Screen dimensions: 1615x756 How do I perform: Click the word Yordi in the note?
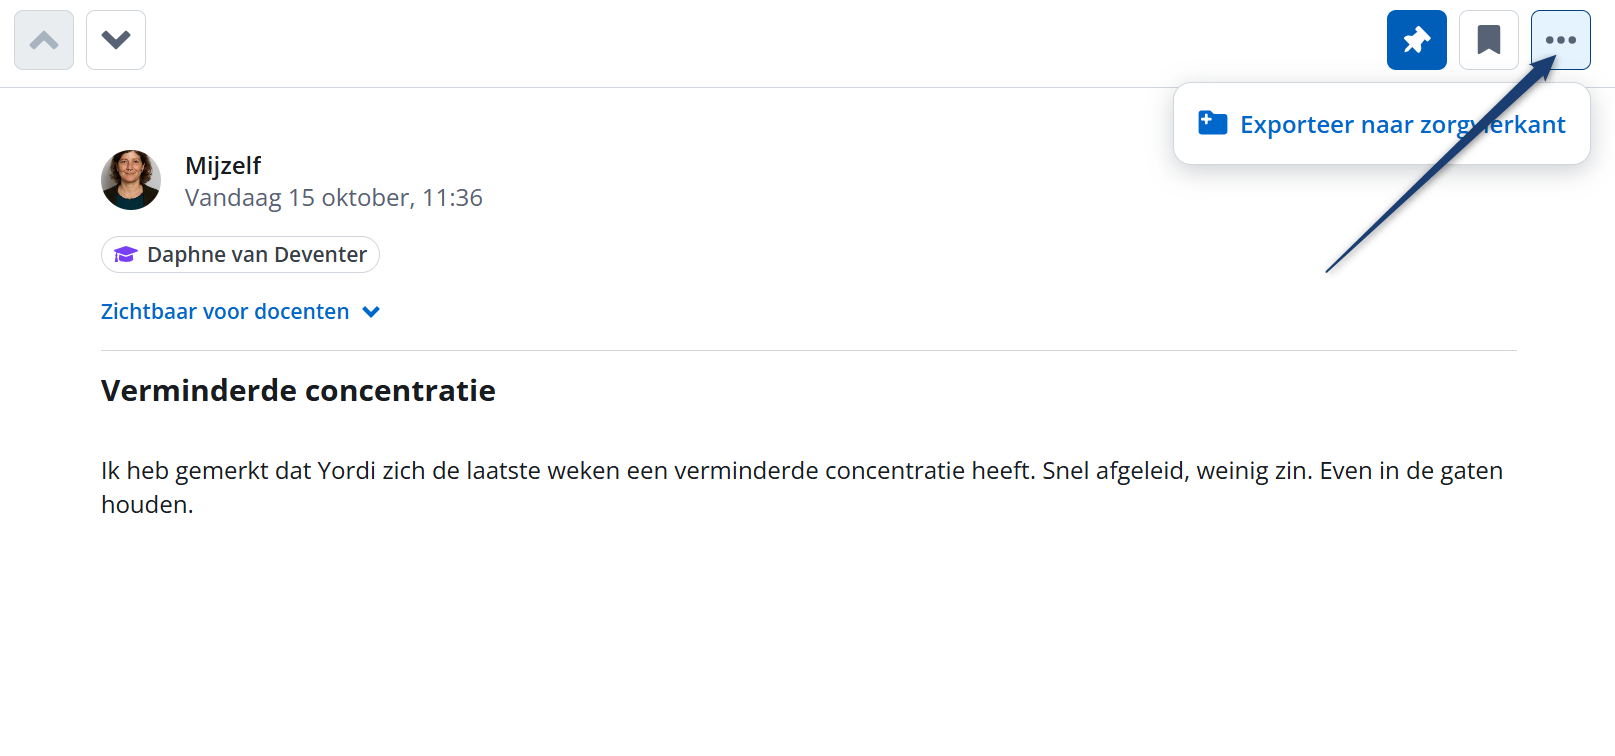click(346, 471)
